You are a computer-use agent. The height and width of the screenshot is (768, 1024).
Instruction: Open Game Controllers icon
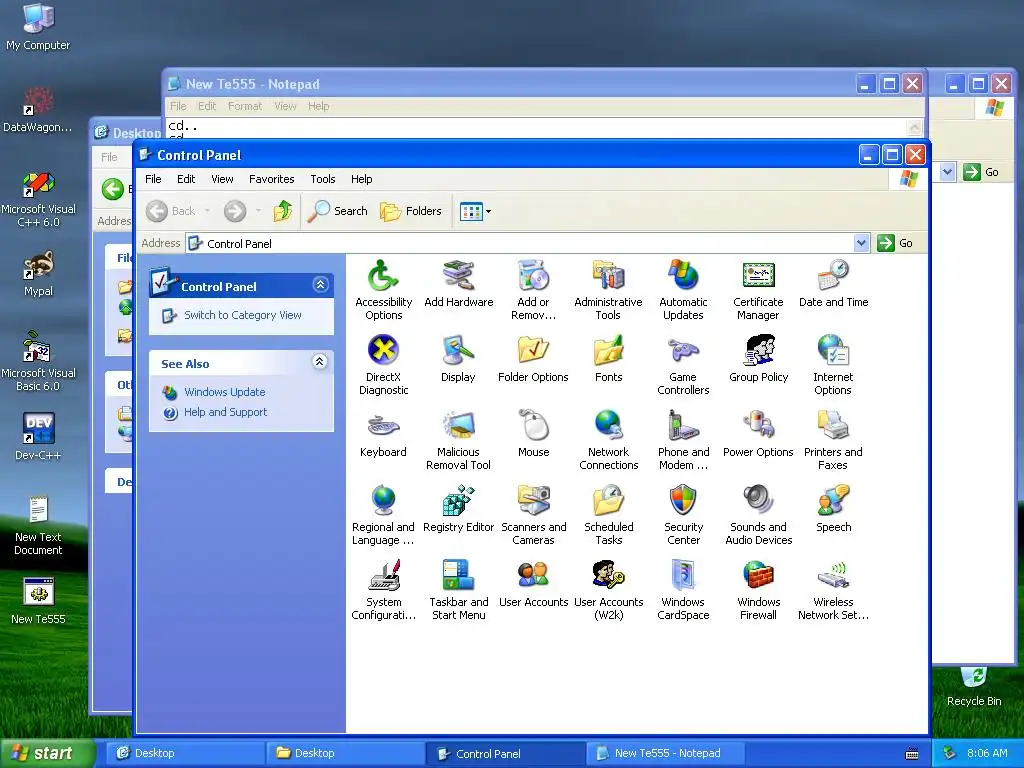coord(683,365)
